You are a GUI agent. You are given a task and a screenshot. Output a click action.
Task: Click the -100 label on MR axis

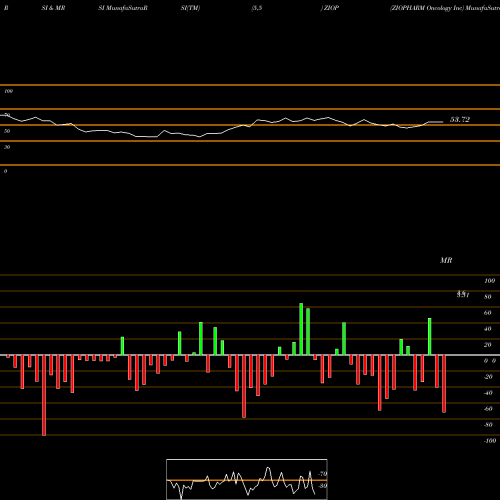click(490, 441)
